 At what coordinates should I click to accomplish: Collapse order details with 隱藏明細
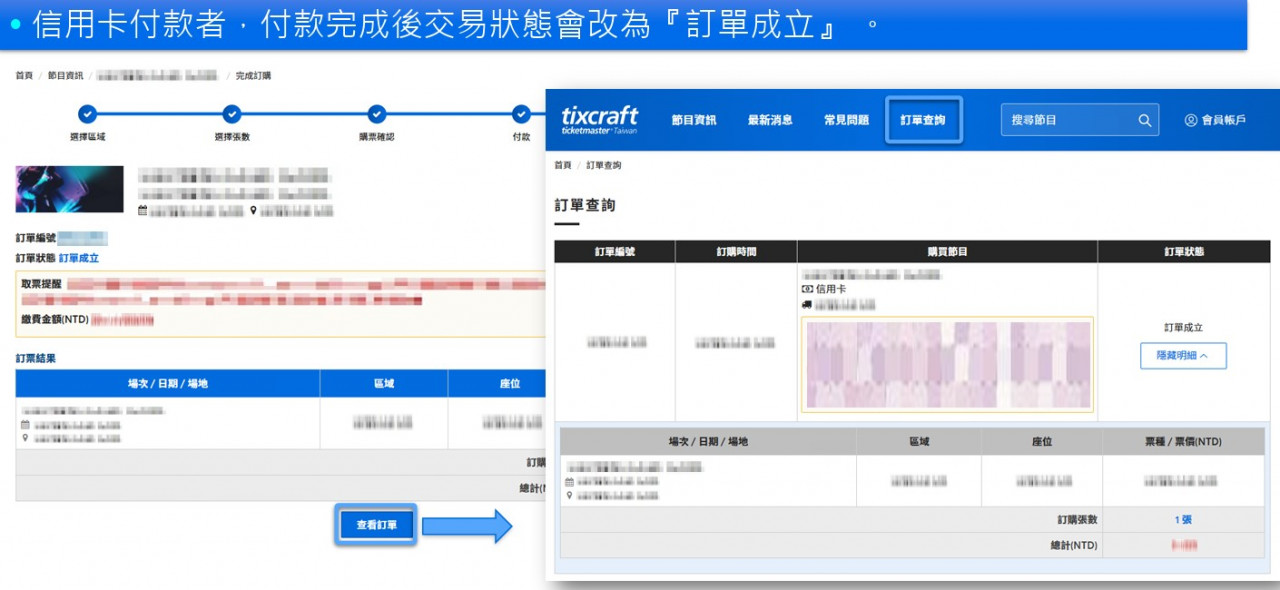[x=1183, y=355]
